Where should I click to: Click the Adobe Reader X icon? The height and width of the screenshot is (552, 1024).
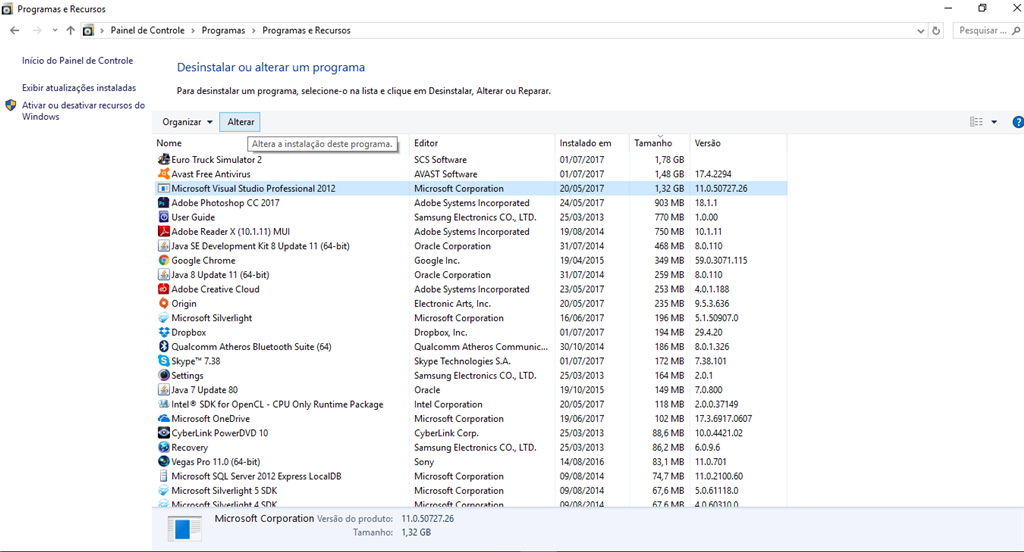[164, 231]
